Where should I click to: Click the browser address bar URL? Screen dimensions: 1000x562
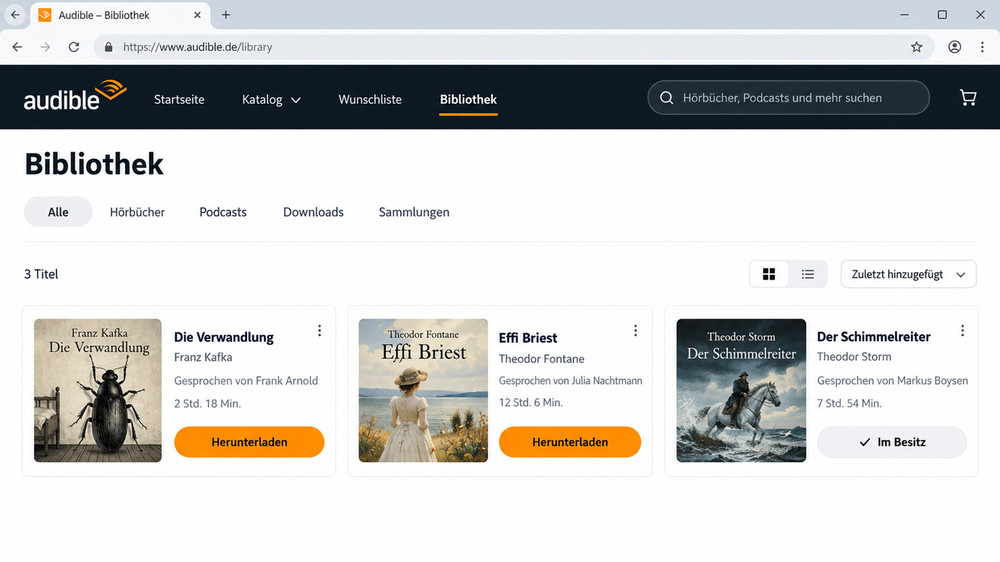click(x=198, y=47)
